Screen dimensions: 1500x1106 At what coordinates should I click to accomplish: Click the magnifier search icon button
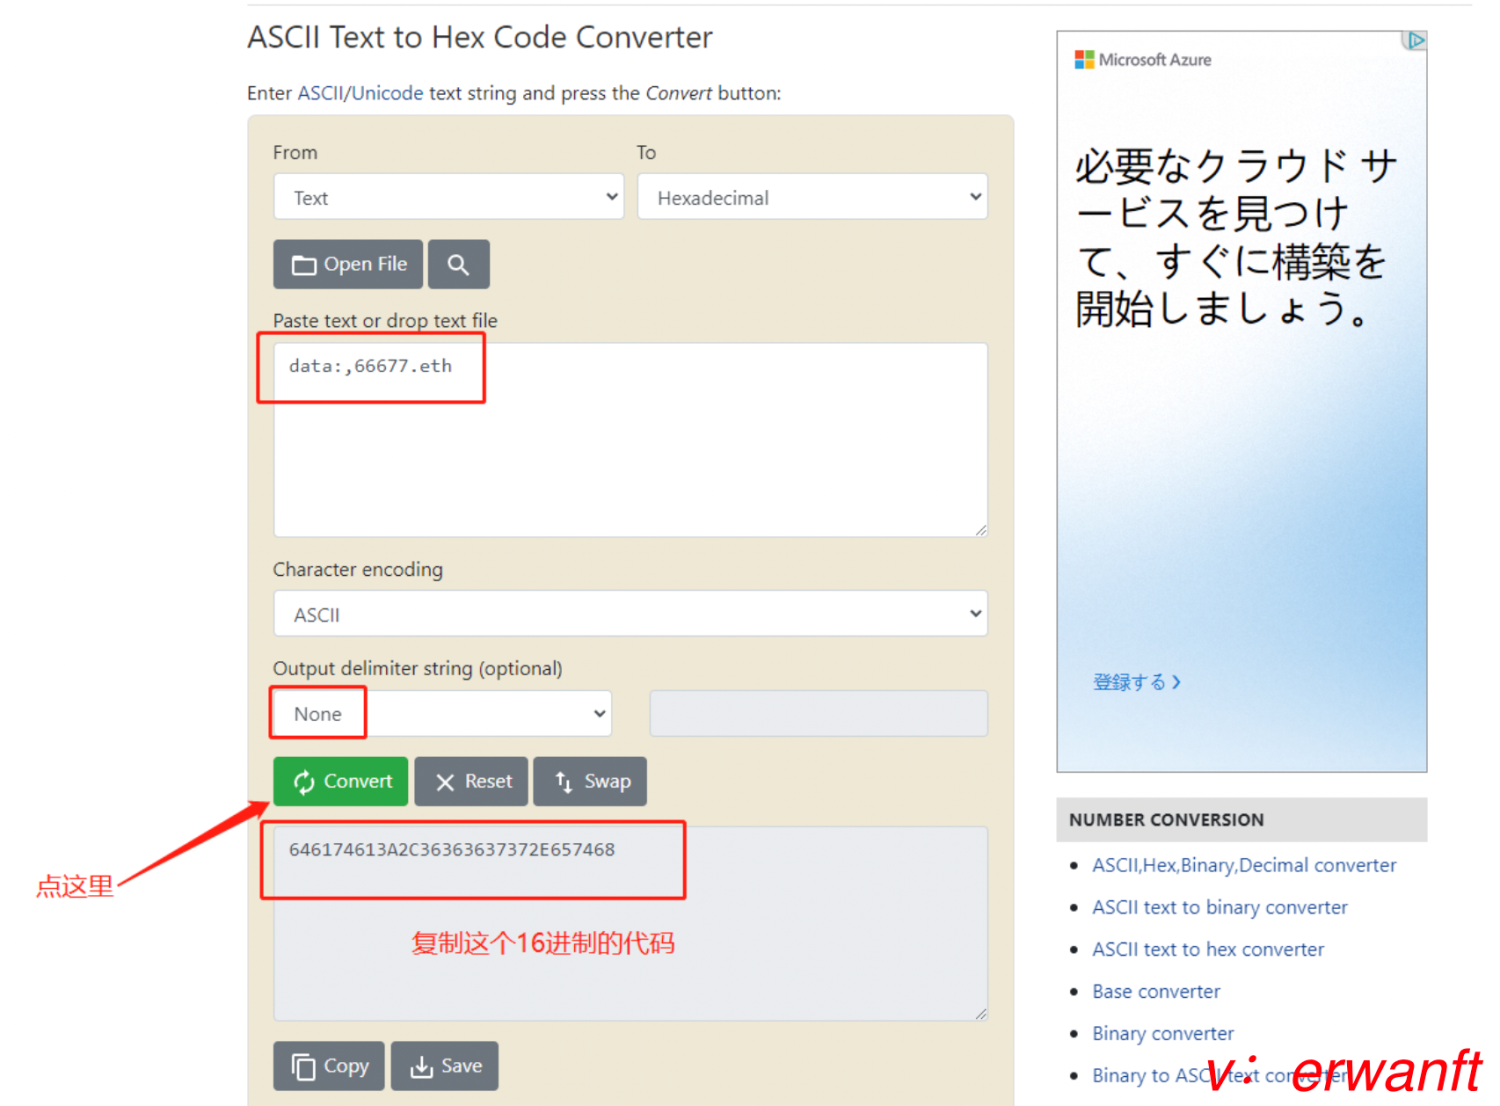coord(458,264)
